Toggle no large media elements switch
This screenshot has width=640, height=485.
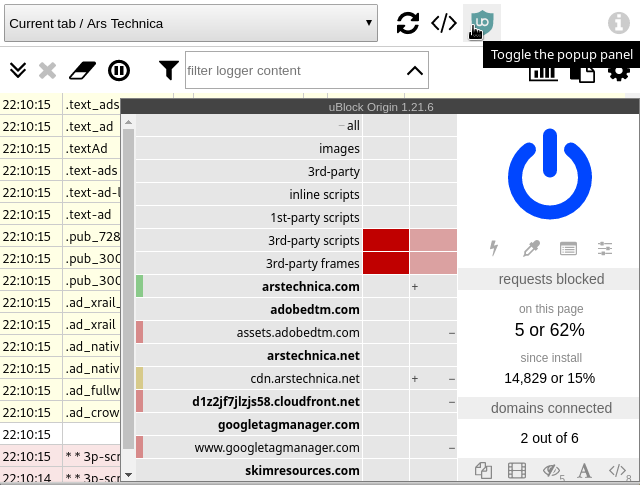coord(517,470)
